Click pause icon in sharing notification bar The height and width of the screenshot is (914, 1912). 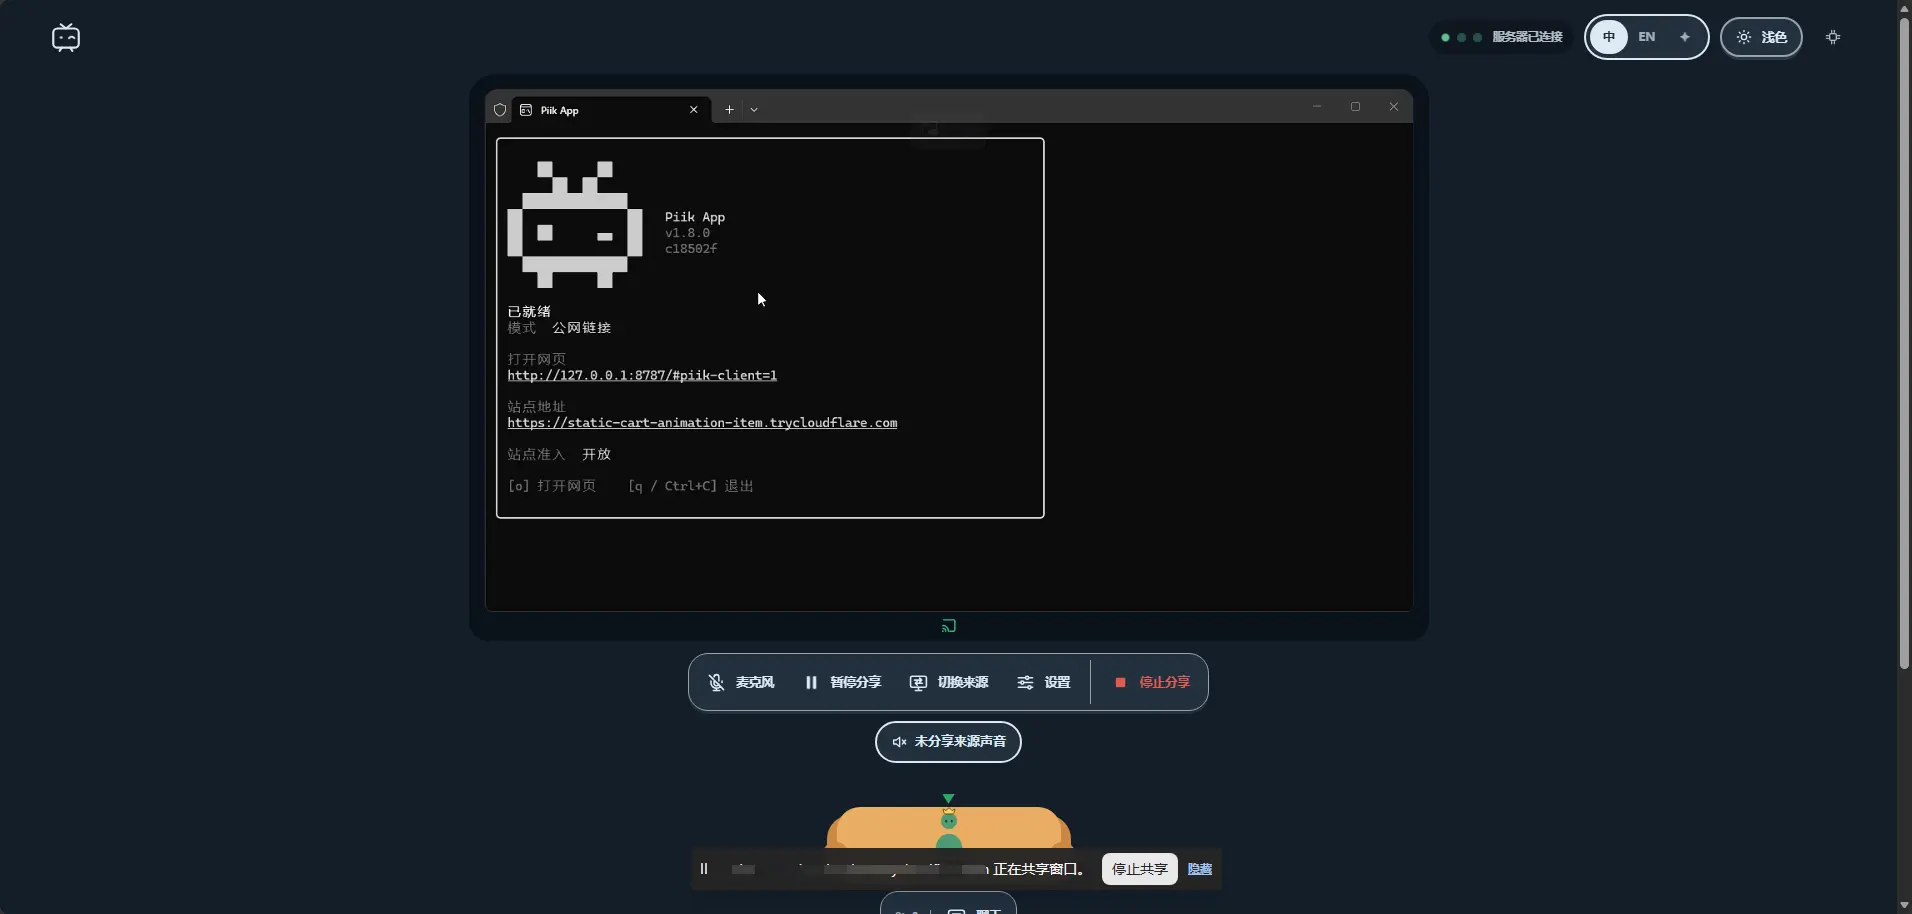[x=704, y=869]
